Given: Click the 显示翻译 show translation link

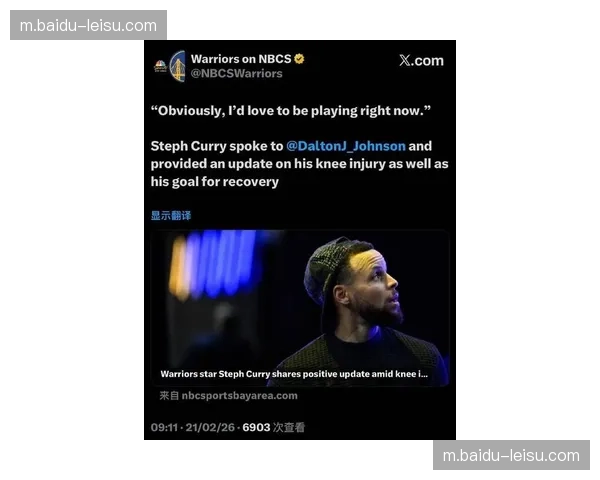Looking at the screenshot, I should (x=171, y=216).
